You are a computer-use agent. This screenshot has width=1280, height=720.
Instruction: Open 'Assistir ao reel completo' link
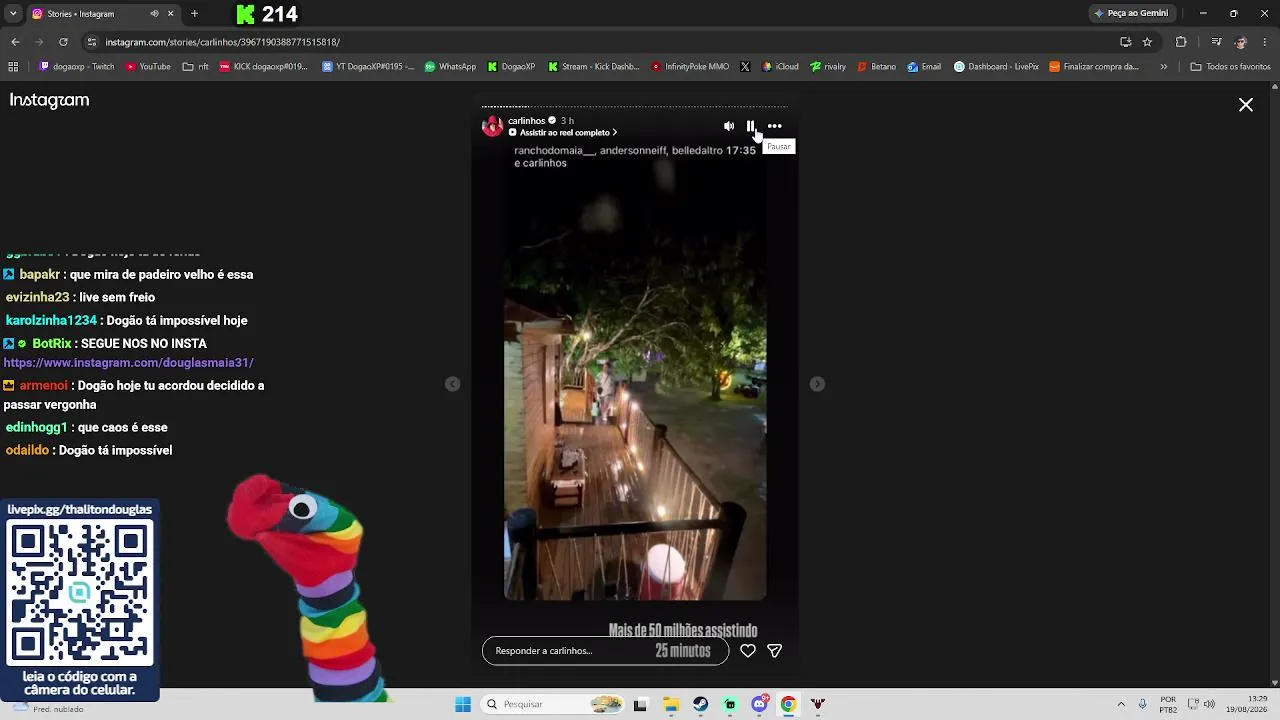[x=563, y=133]
